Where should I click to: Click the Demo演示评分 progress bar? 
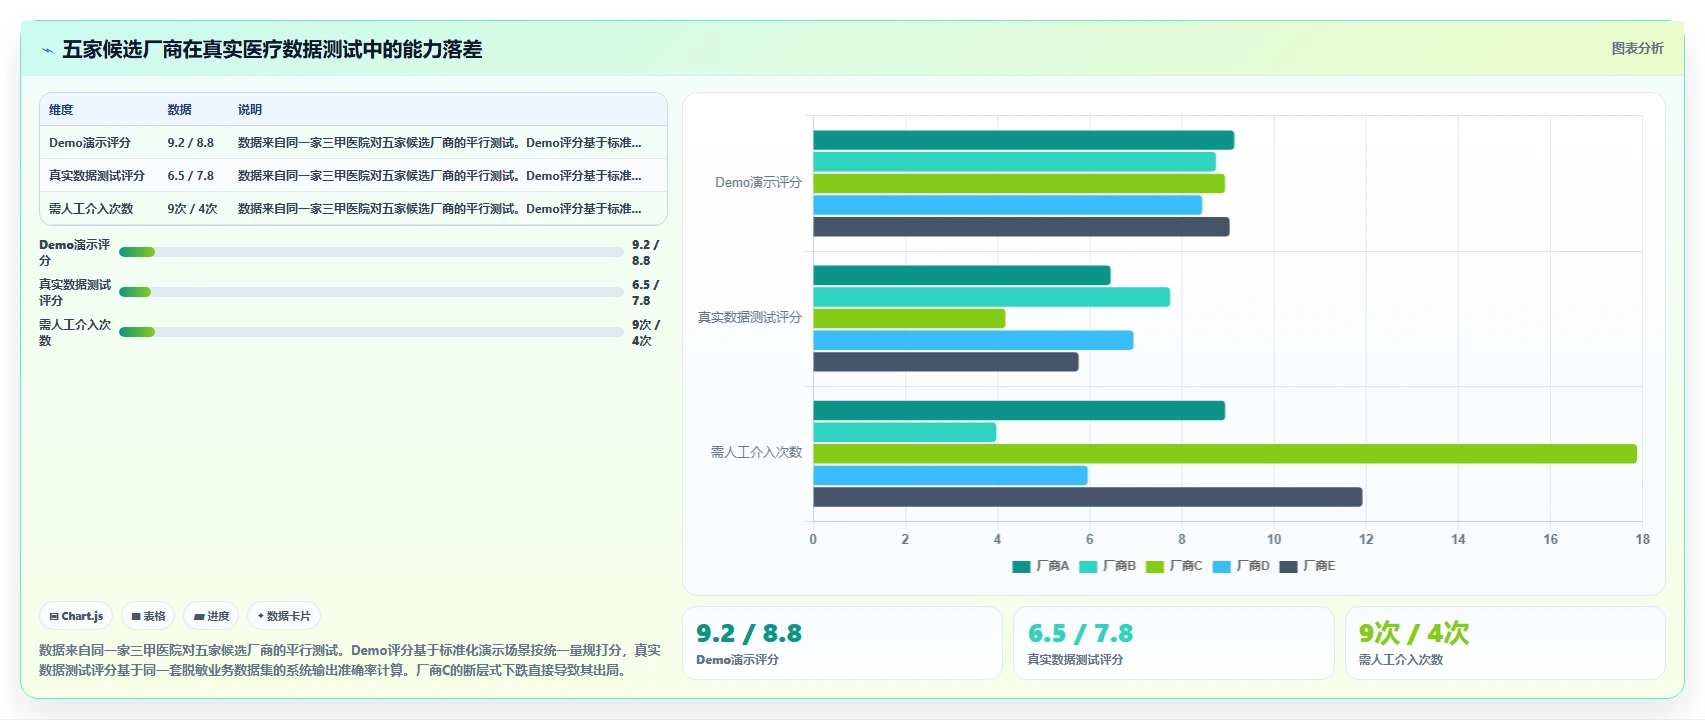pos(371,252)
